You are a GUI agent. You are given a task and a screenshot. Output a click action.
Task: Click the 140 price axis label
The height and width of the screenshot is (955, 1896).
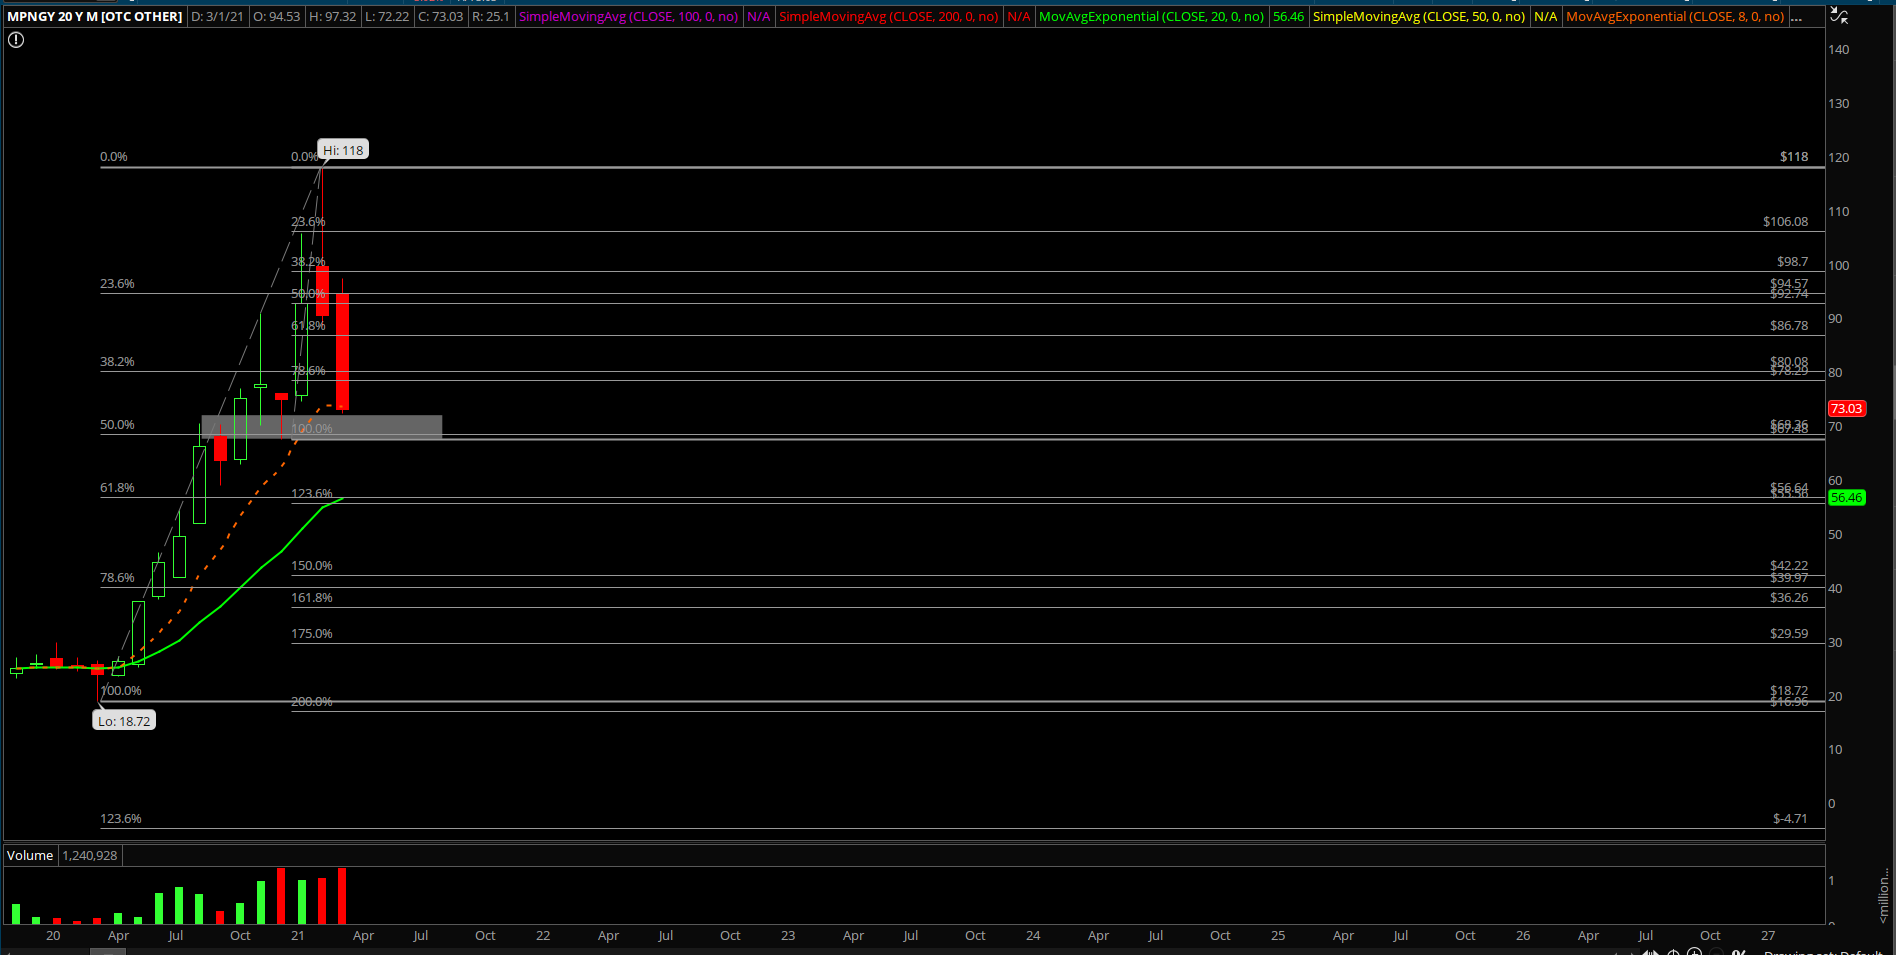1838,50
